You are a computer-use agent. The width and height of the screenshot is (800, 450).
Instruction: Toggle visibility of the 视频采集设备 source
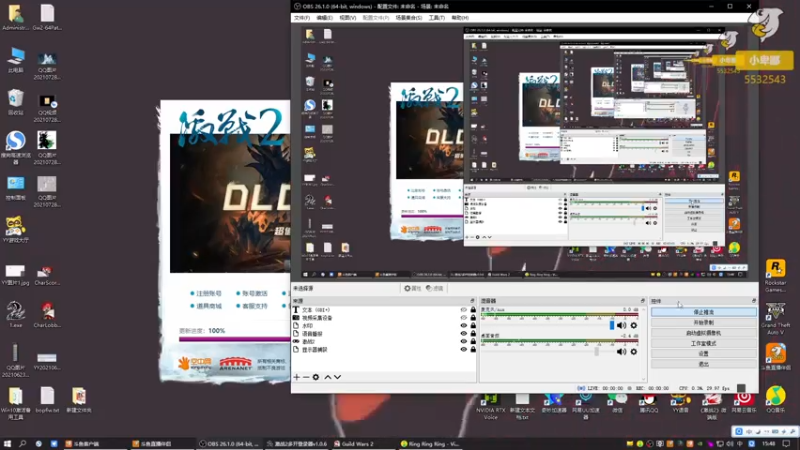click(x=463, y=318)
